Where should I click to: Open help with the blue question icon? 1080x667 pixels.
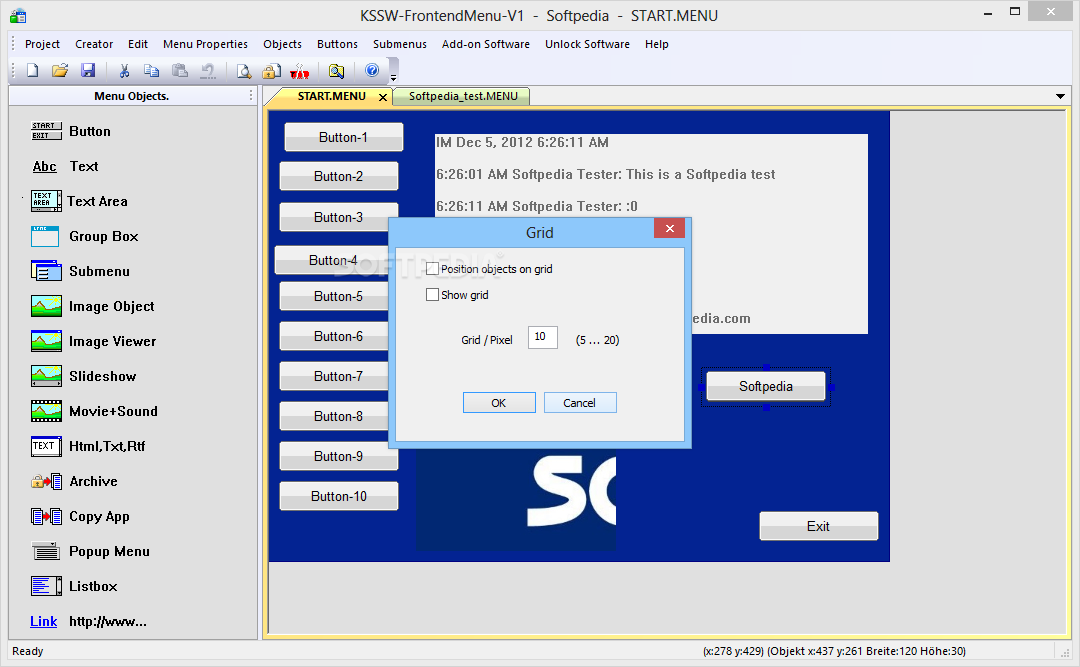[x=372, y=70]
